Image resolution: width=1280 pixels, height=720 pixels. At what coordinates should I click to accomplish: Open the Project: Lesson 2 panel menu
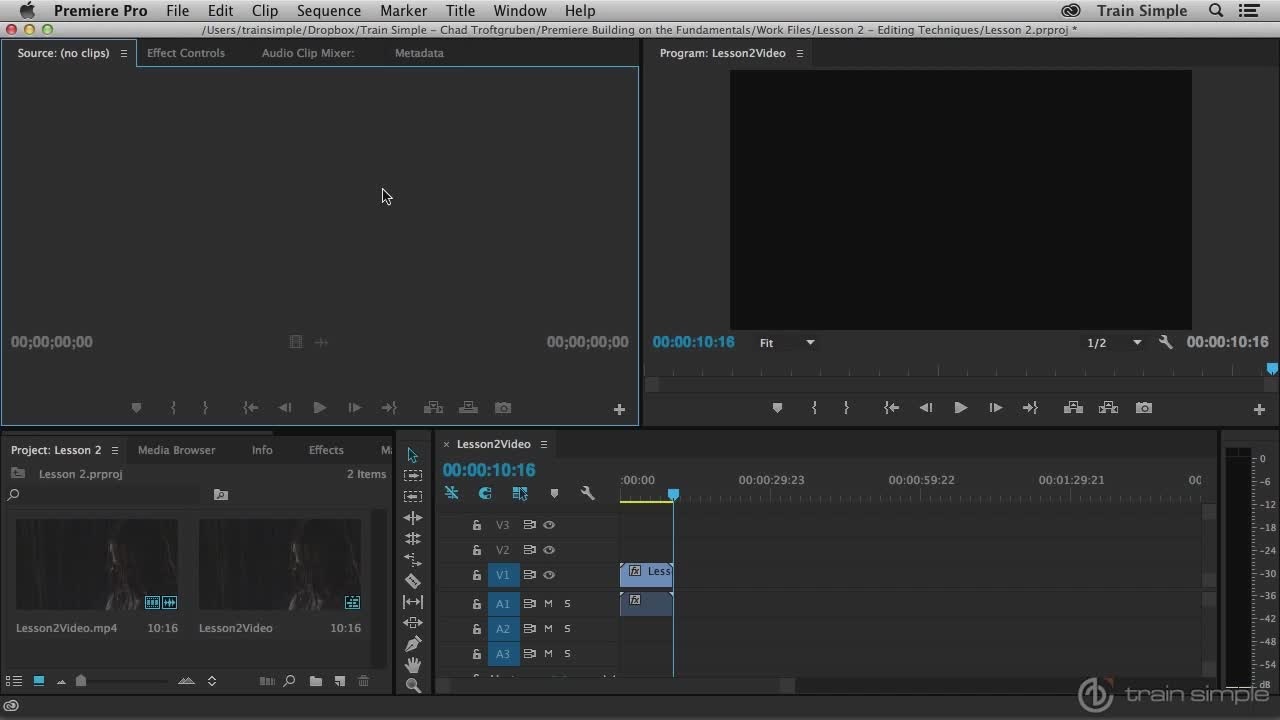click(115, 450)
